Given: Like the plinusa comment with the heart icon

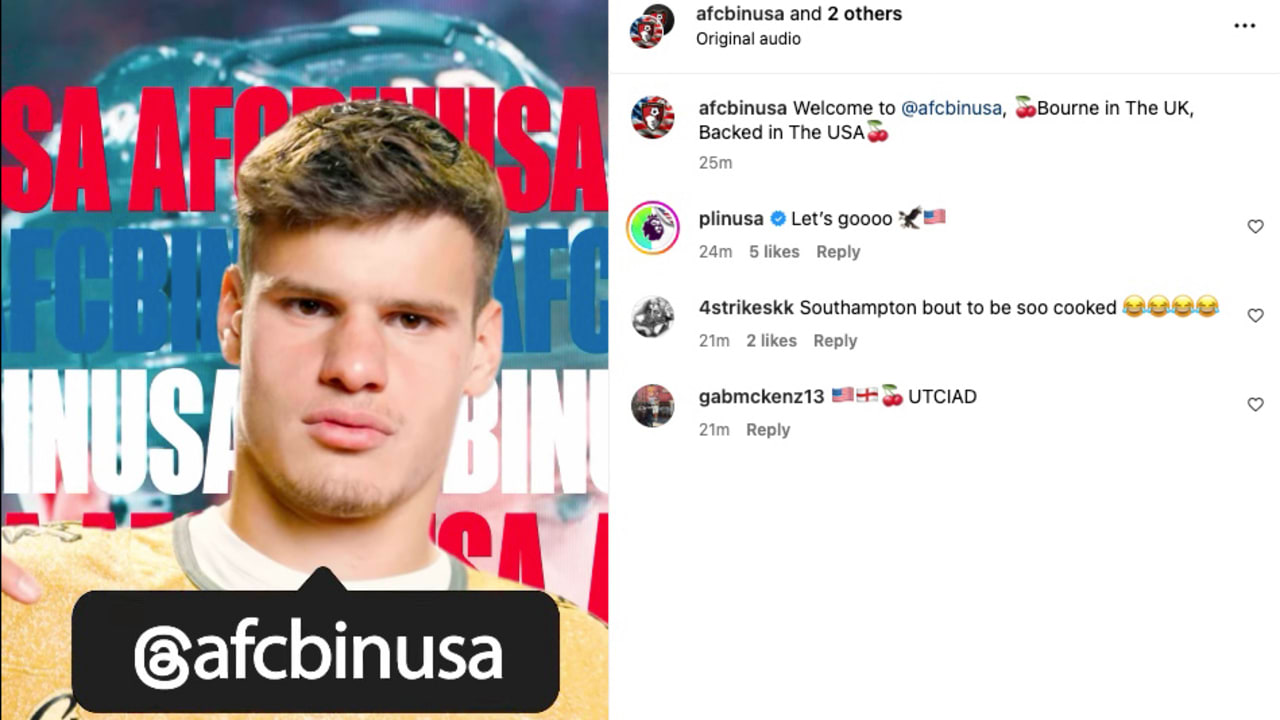Looking at the screenshot, I should coord(1255,227).
